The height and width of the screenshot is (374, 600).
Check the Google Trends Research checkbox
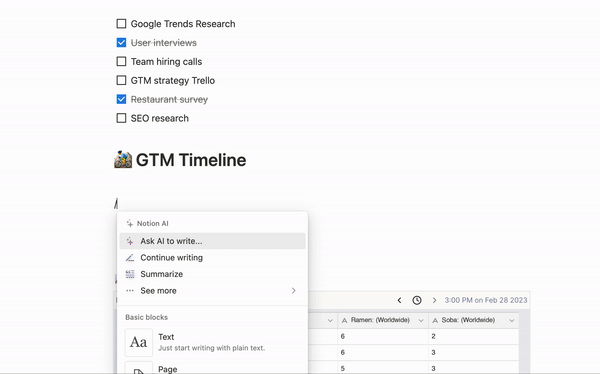click(121, 24)
